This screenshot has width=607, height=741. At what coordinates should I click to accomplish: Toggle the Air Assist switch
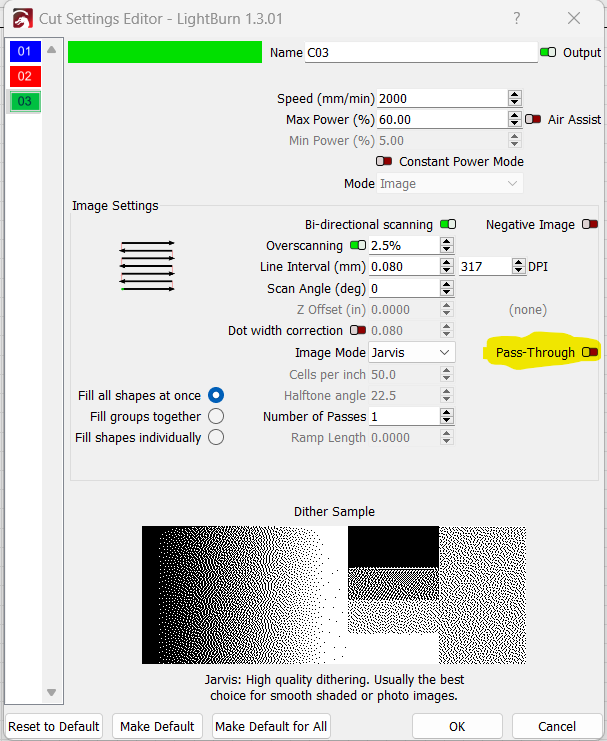pos(533,119)
